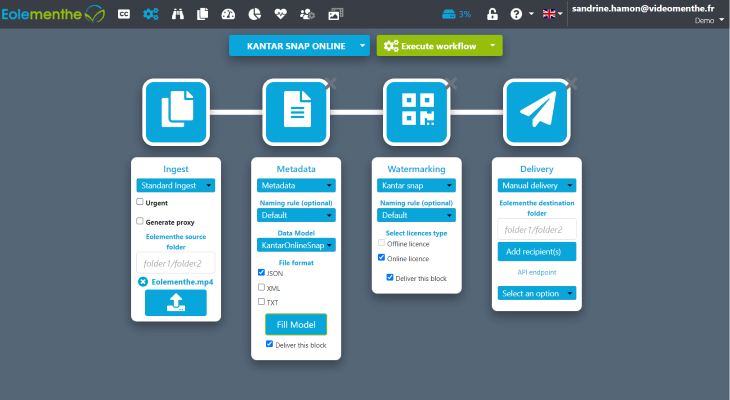The height and width of the screenshot is (400, 730).
Task: Open the Manual delivery dropdown
Action: coord(537,185)
